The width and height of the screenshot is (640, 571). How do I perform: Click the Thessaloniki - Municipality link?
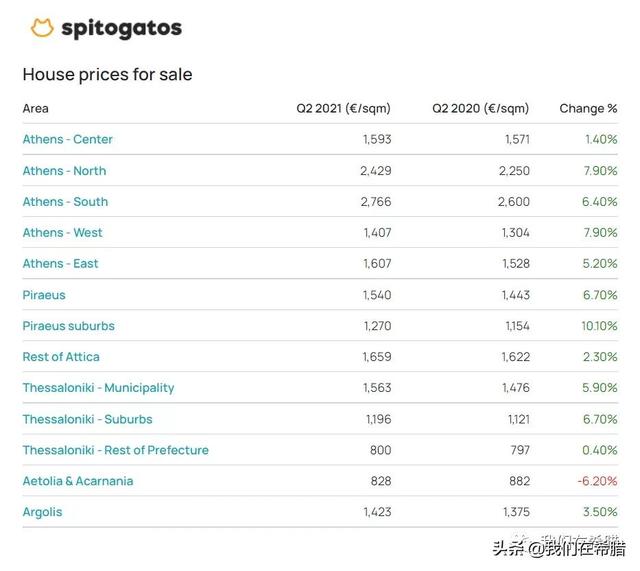click(98, 388)
